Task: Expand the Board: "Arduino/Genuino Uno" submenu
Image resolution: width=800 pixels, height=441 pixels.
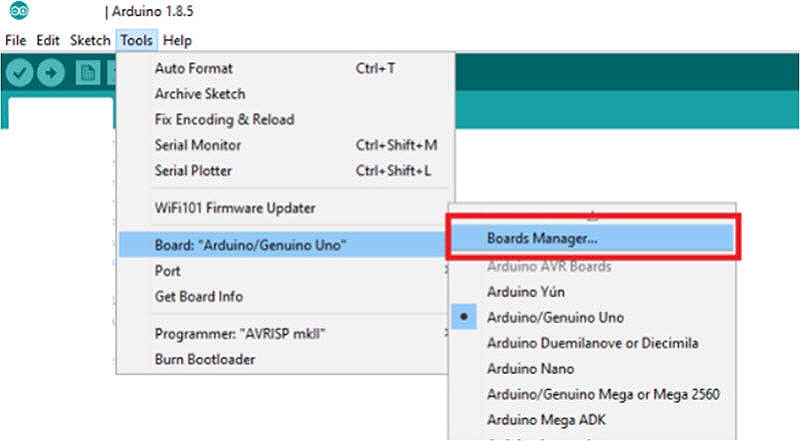Action: [x=250, y=245]
